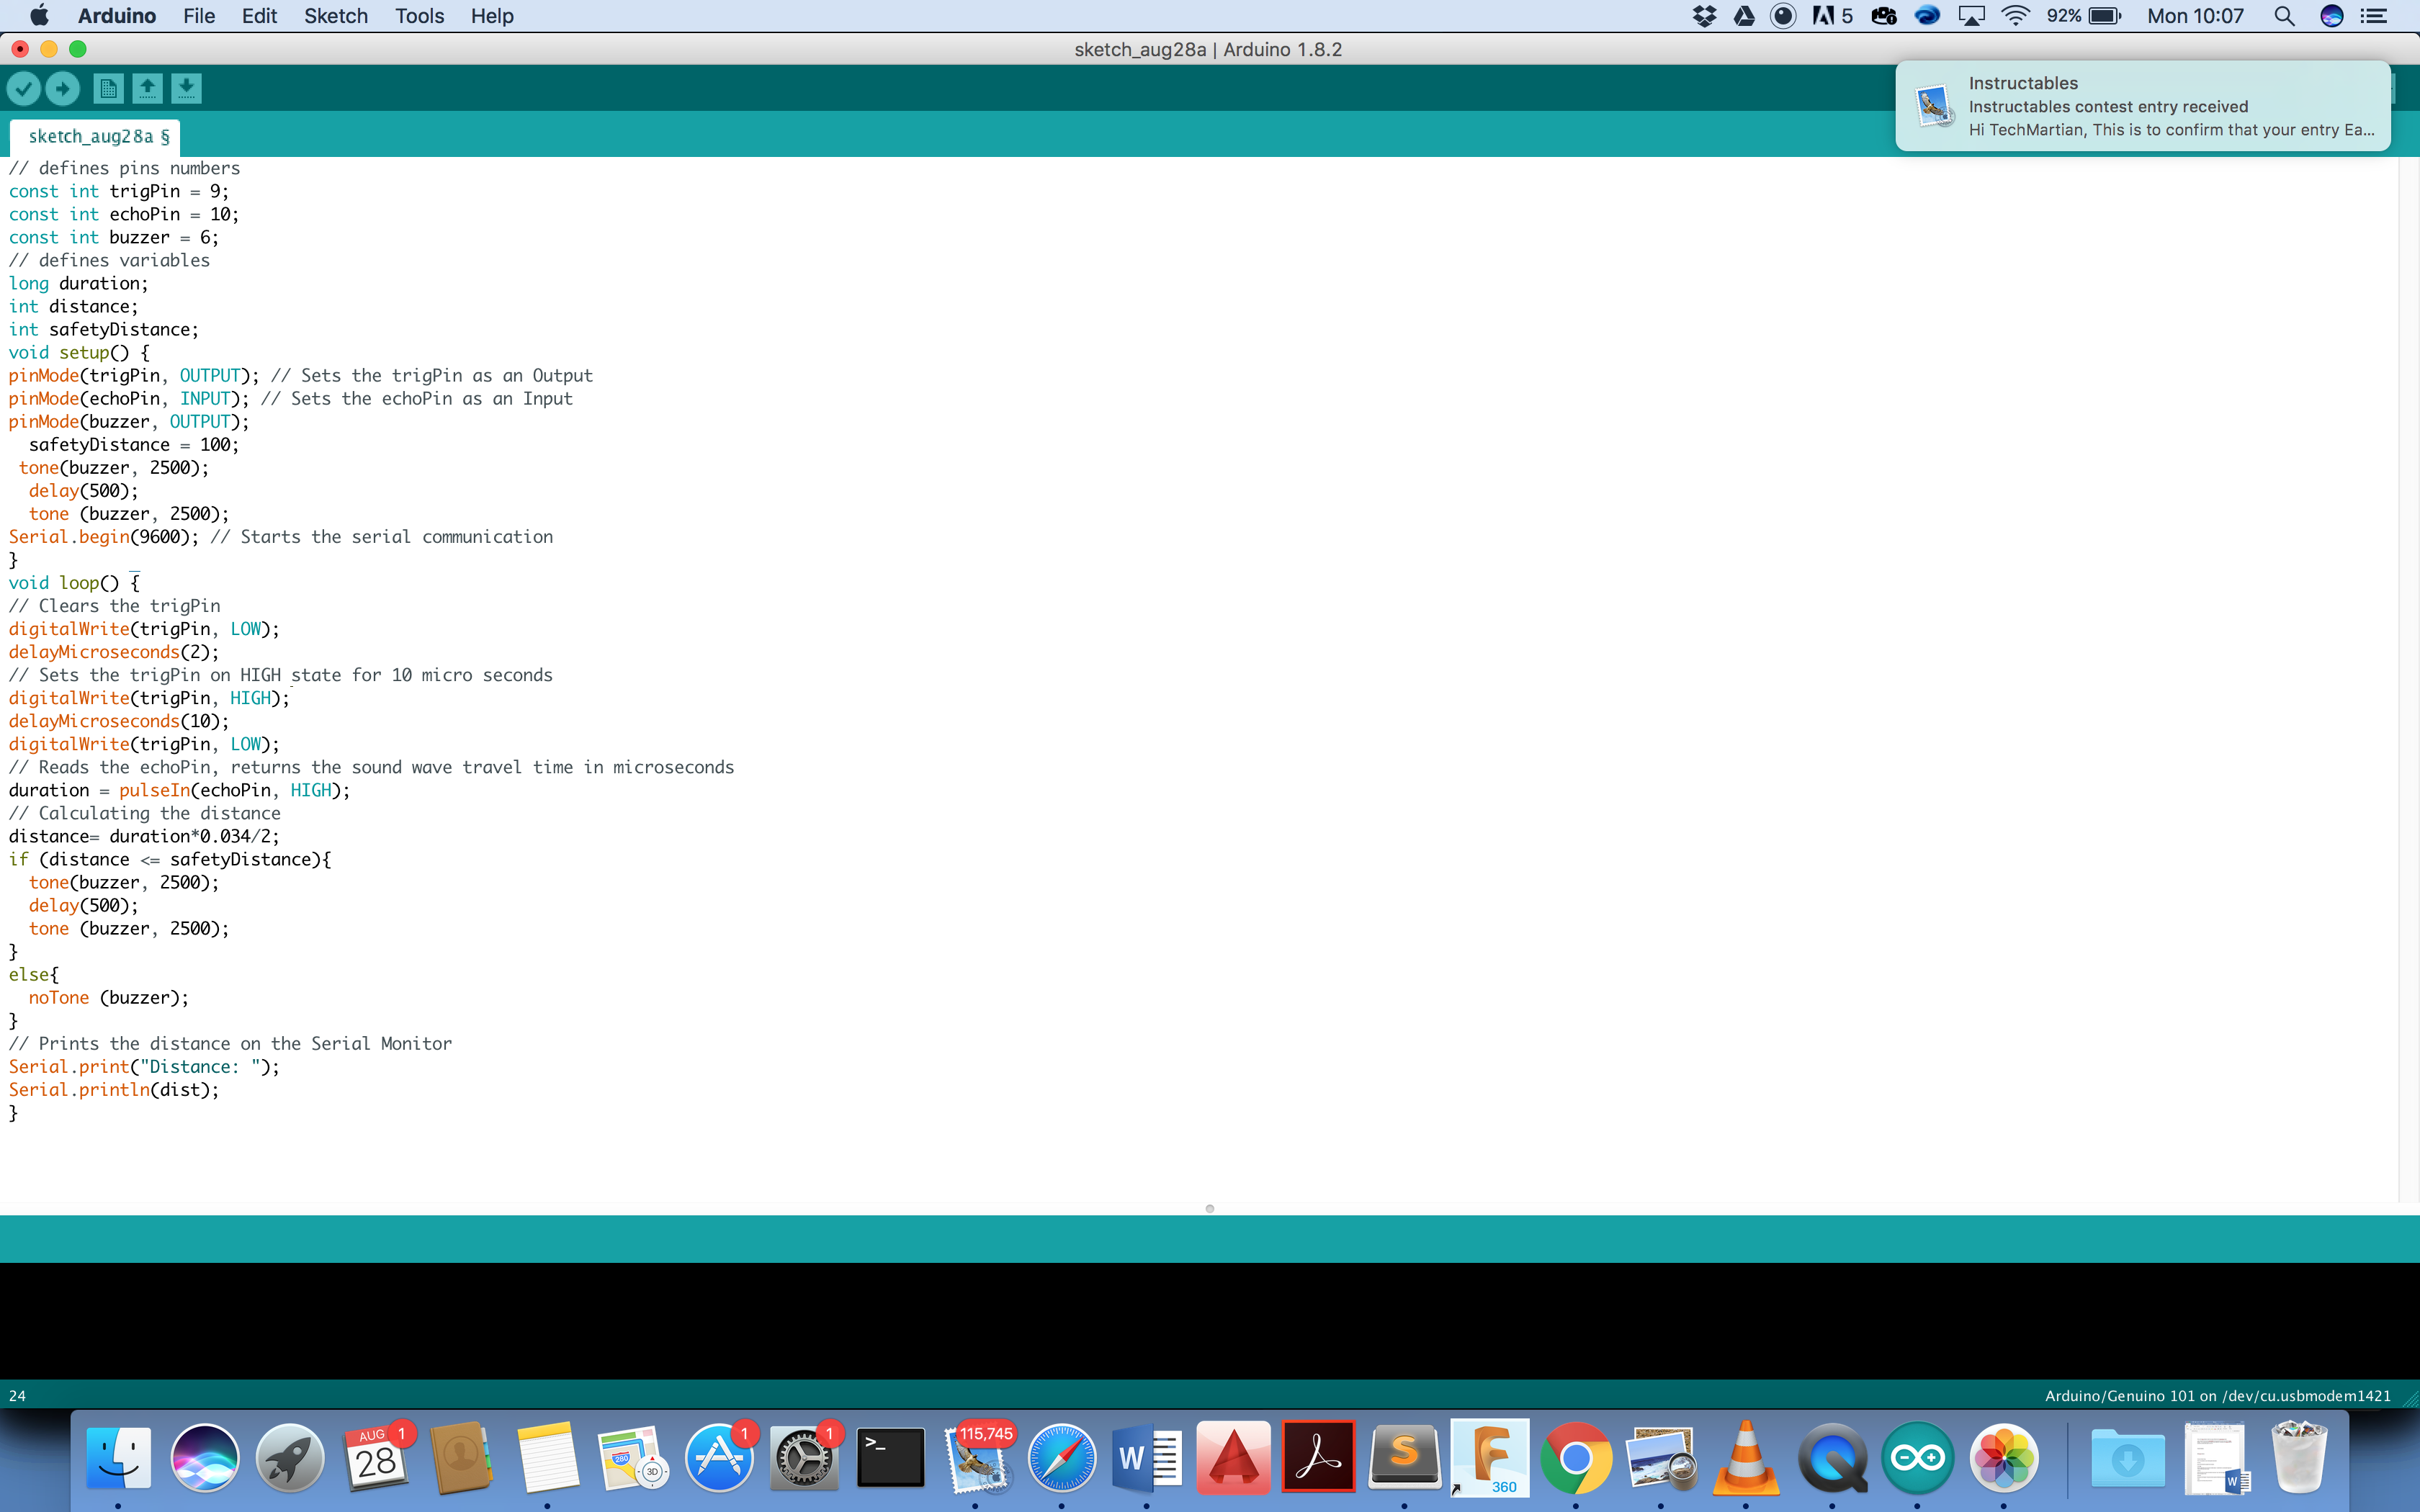Save the sketch with Save icon

186,88
